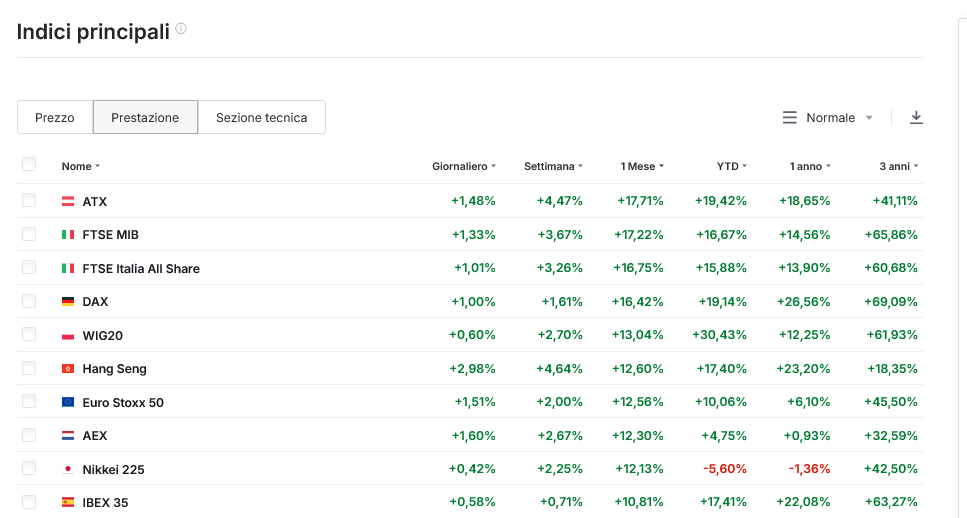Open the Nikkei 225 index link
Screen dimensions: 967x518
113,470
